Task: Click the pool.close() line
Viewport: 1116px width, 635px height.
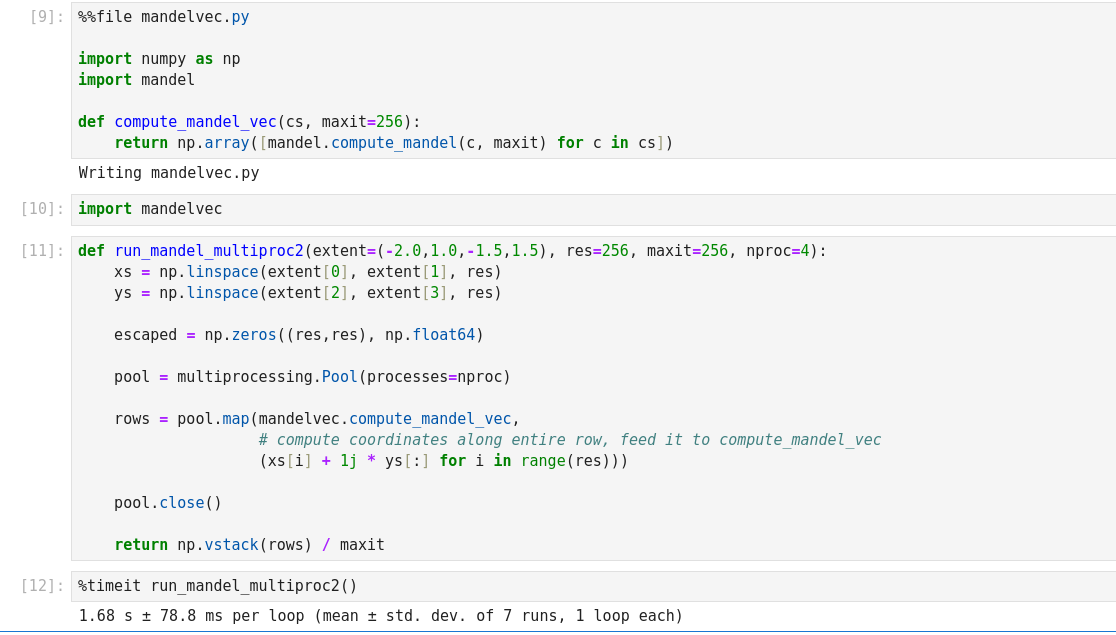Action: click(x=168, y=503)
